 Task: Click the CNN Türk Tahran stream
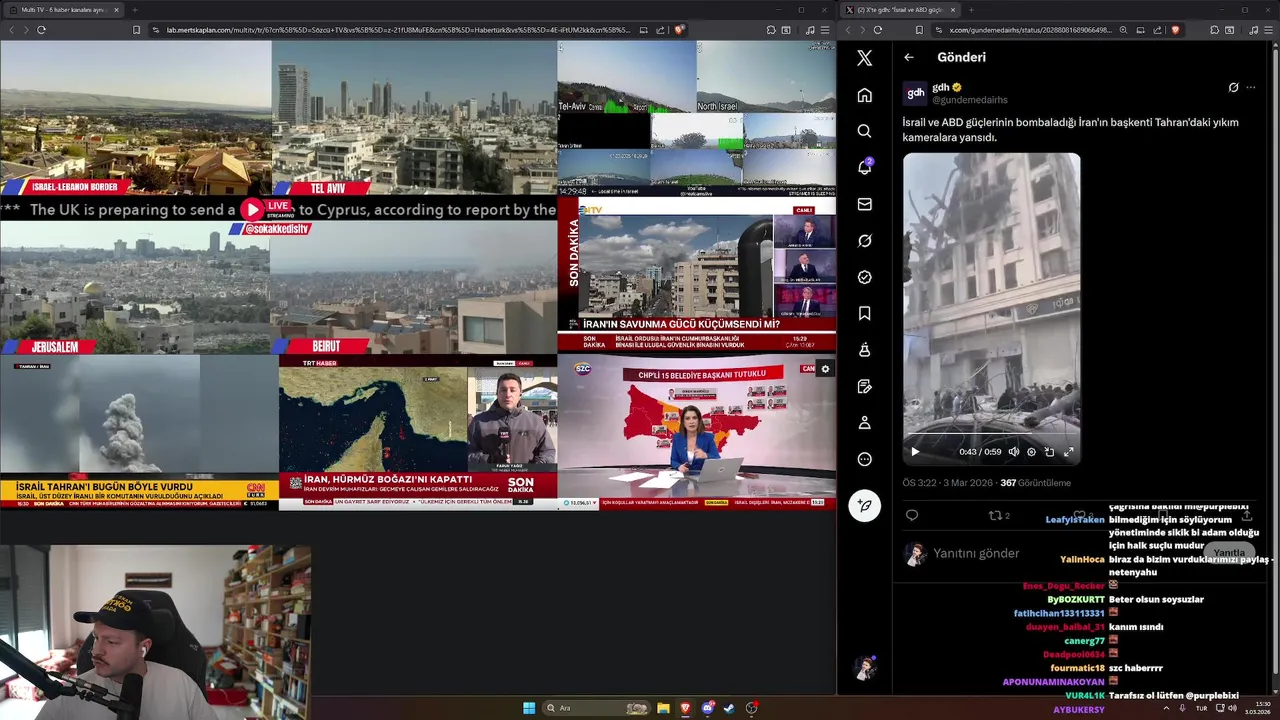click(x=139, y=433)
